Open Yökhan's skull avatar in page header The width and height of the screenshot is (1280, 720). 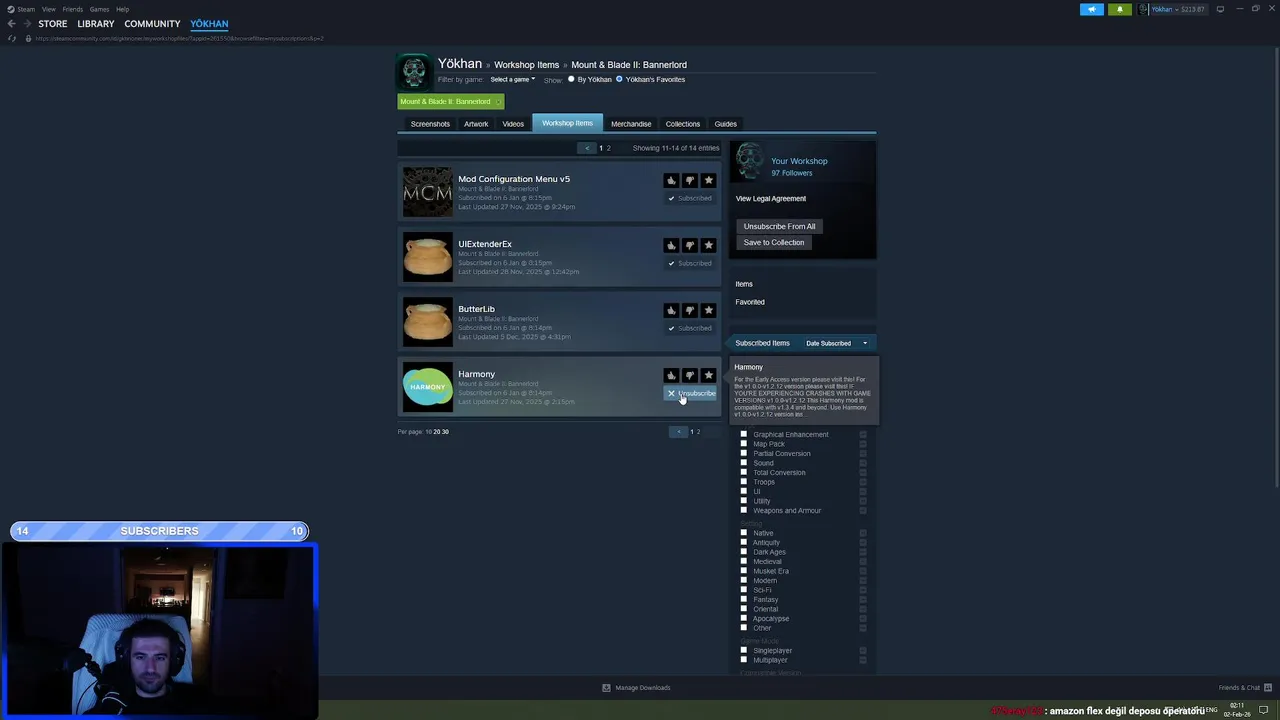414,72
